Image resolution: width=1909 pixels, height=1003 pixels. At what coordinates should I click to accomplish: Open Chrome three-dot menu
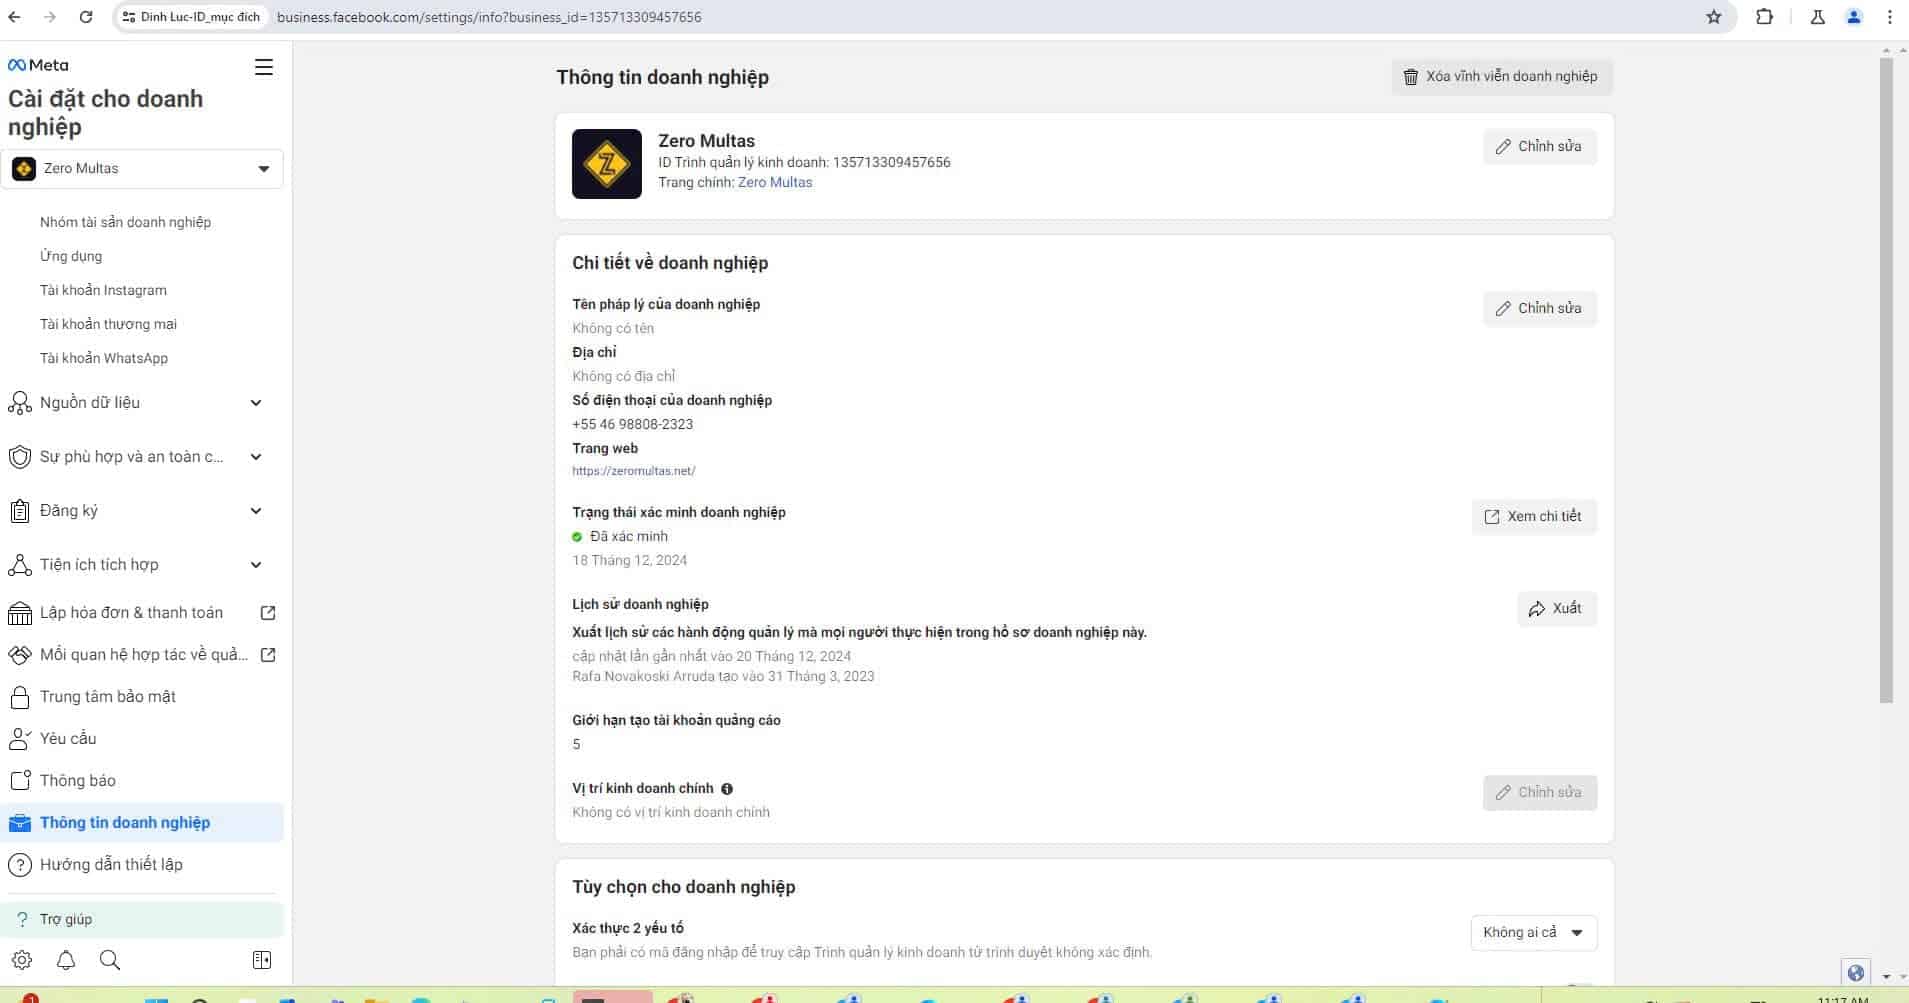pos(1889,17)
